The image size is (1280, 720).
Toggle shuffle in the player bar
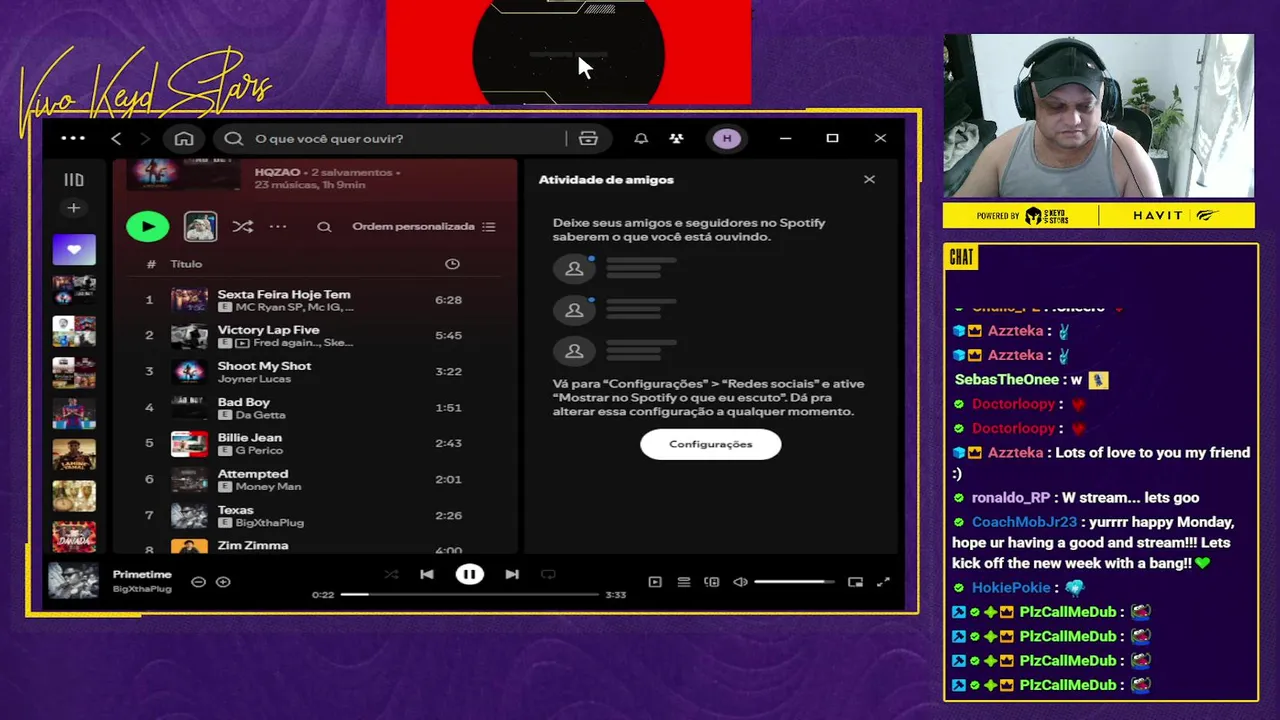pos(391,575)
